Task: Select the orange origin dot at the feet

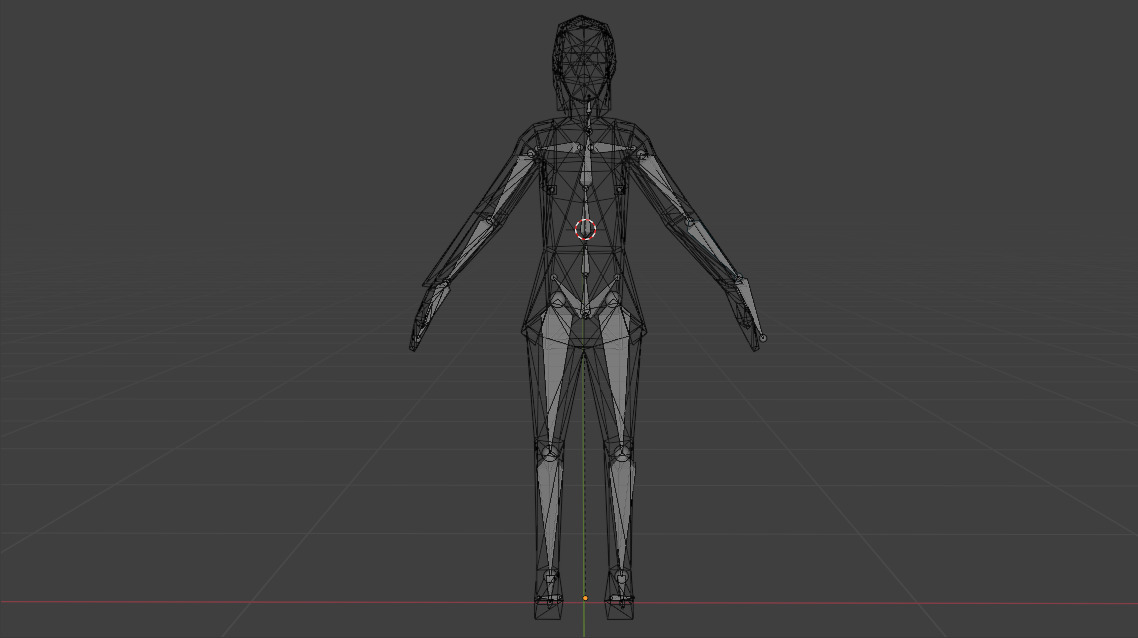Action: tap(585, 598)
